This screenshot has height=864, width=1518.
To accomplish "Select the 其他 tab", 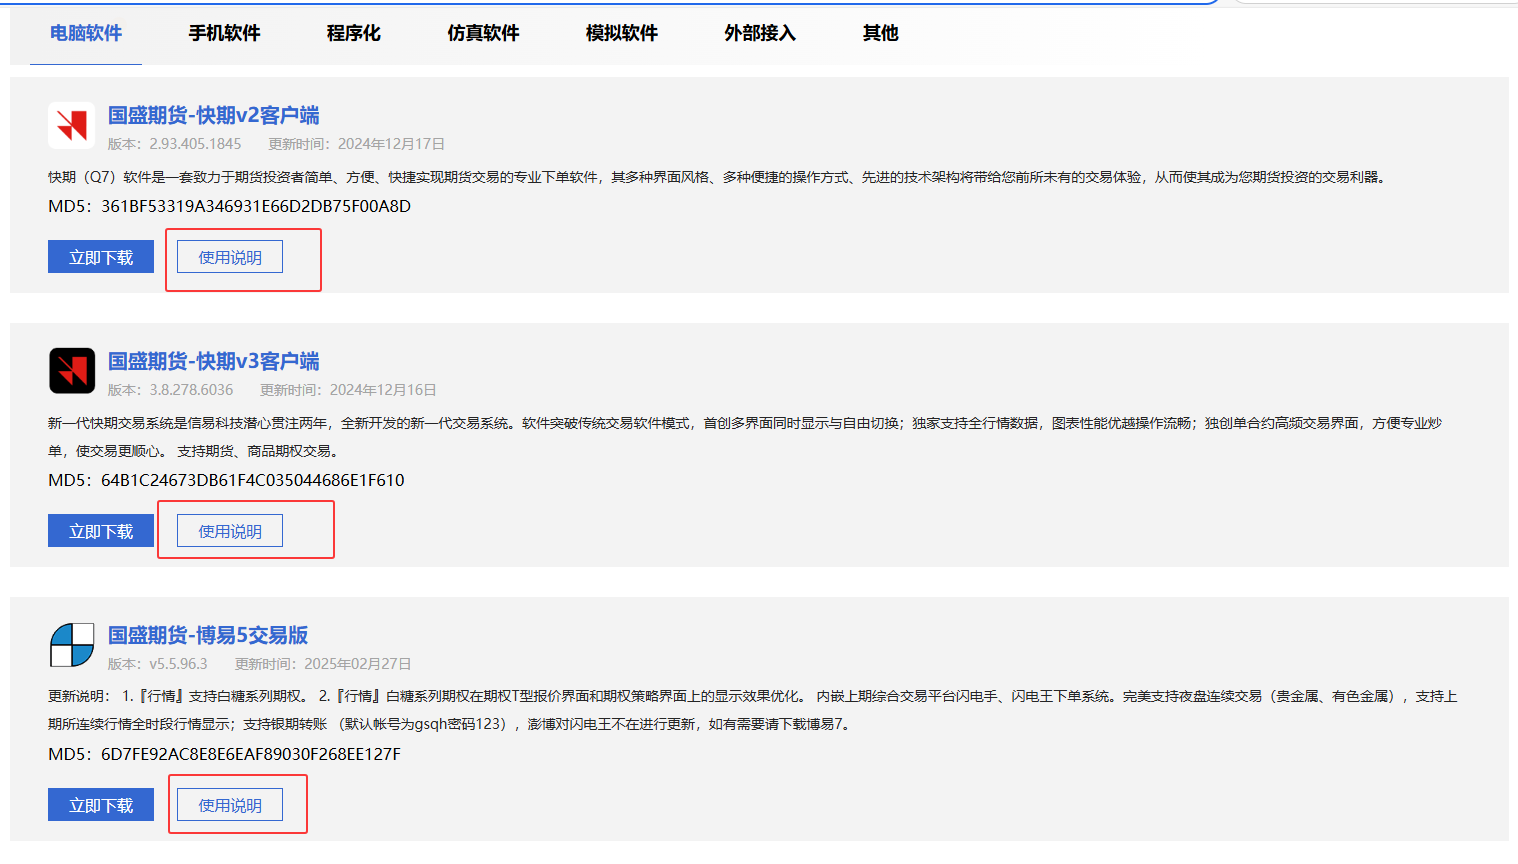I will [880, 33].
